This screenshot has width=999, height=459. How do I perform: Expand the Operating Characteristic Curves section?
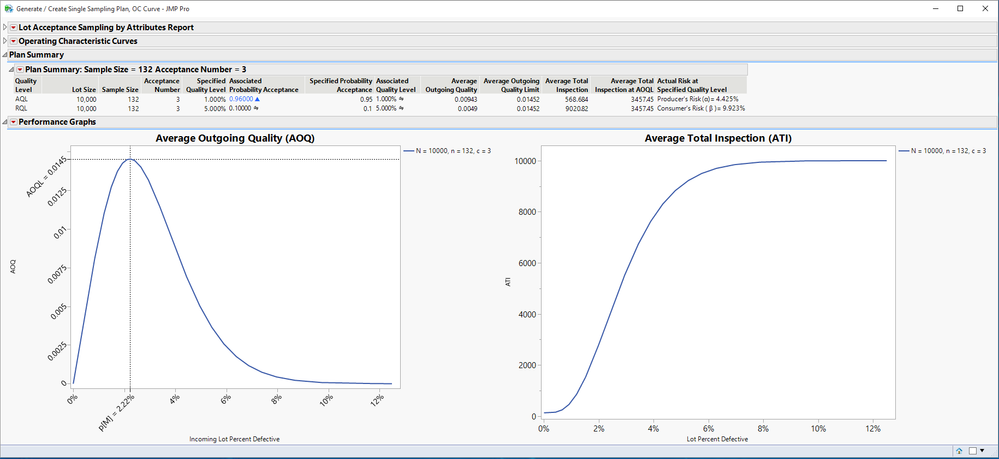[5, 41]
